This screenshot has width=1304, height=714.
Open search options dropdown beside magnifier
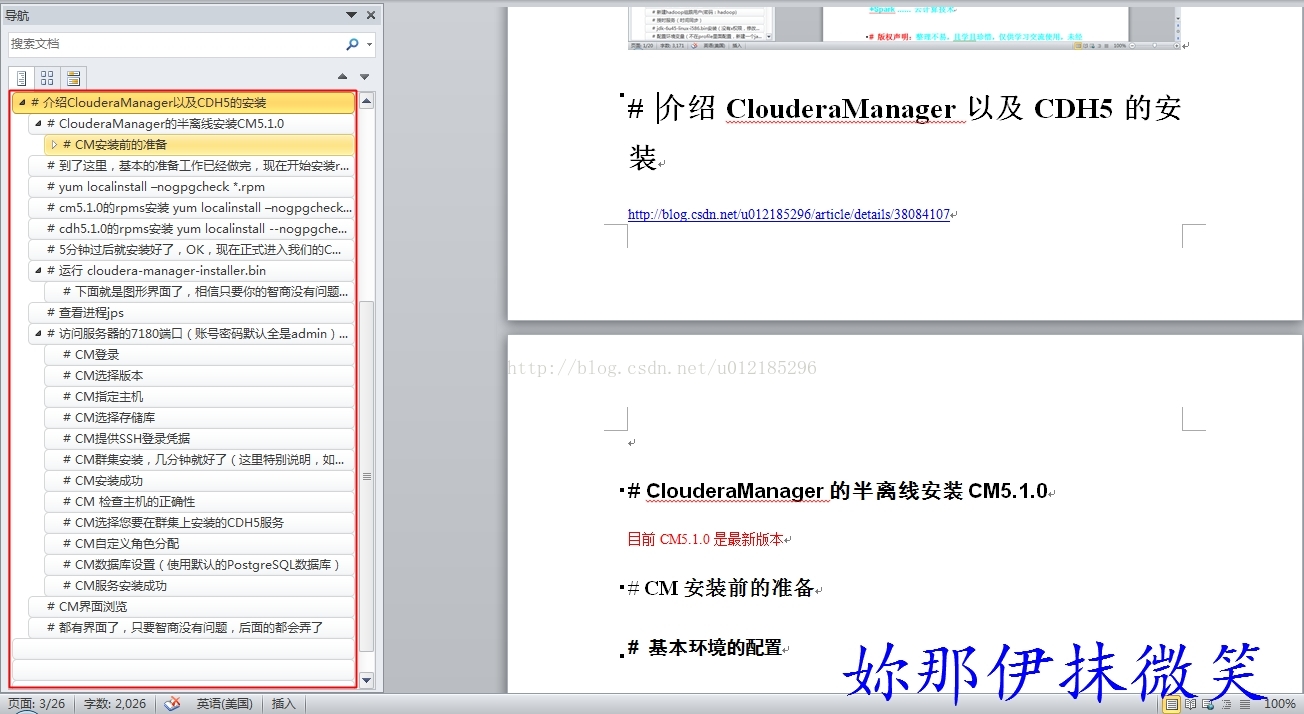370,45
